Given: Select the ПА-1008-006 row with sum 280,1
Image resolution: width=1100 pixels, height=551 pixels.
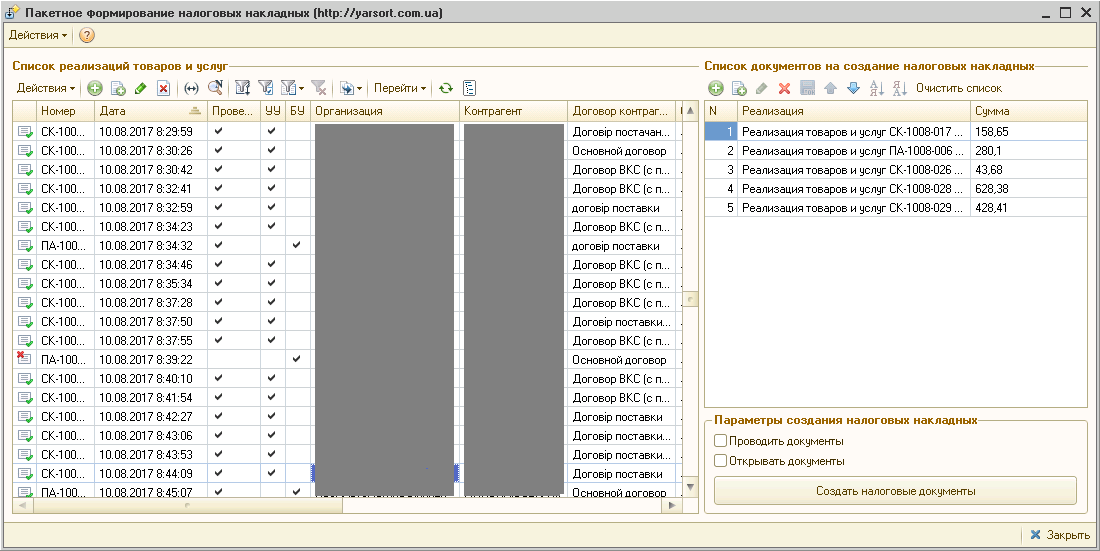Looking at the screenshot, I should tap(896, 150).
